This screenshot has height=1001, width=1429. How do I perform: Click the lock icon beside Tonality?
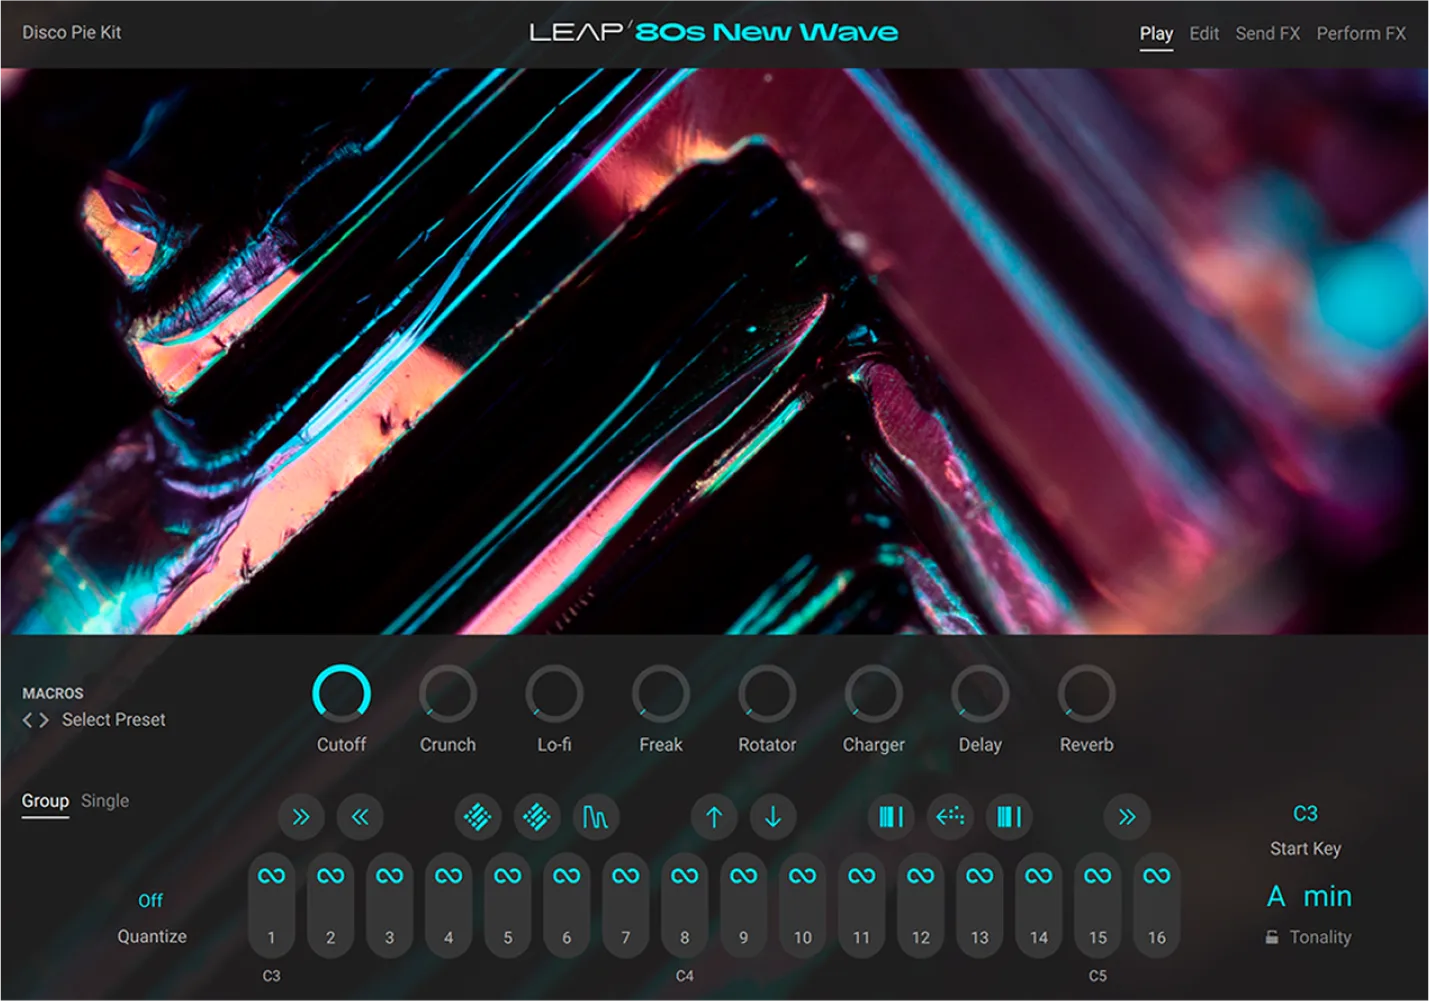[1271, 937]
